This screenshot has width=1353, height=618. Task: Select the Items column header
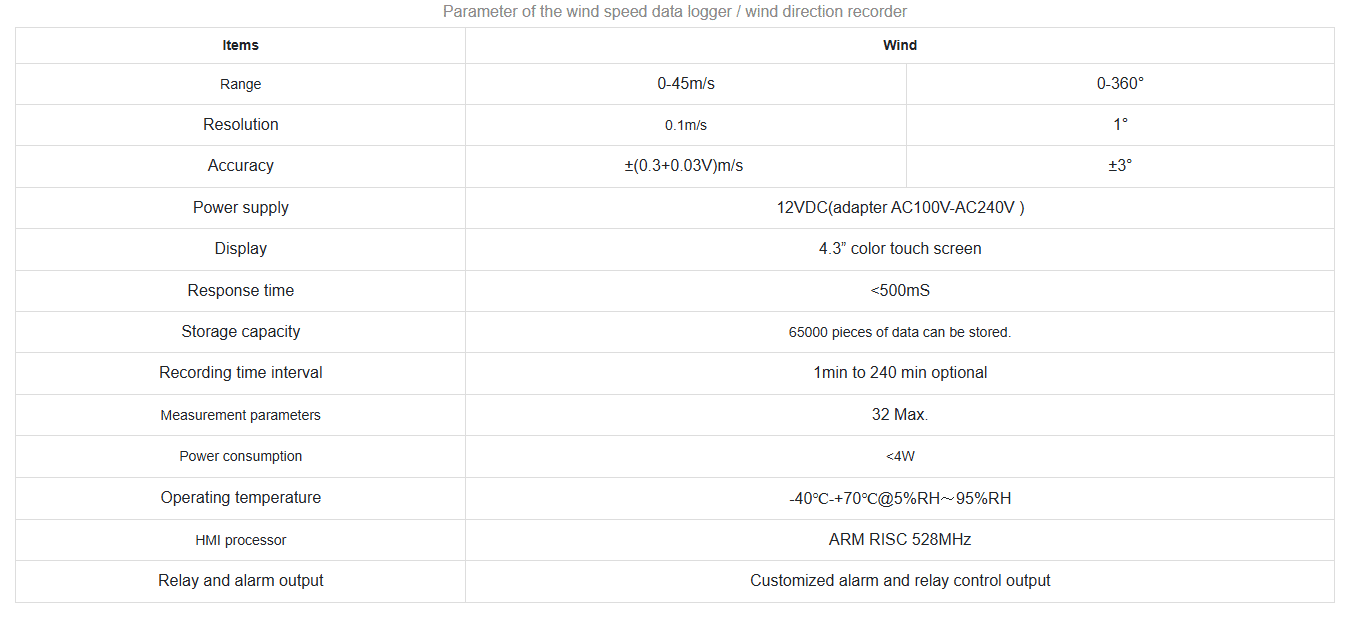[x=240, y=45]
